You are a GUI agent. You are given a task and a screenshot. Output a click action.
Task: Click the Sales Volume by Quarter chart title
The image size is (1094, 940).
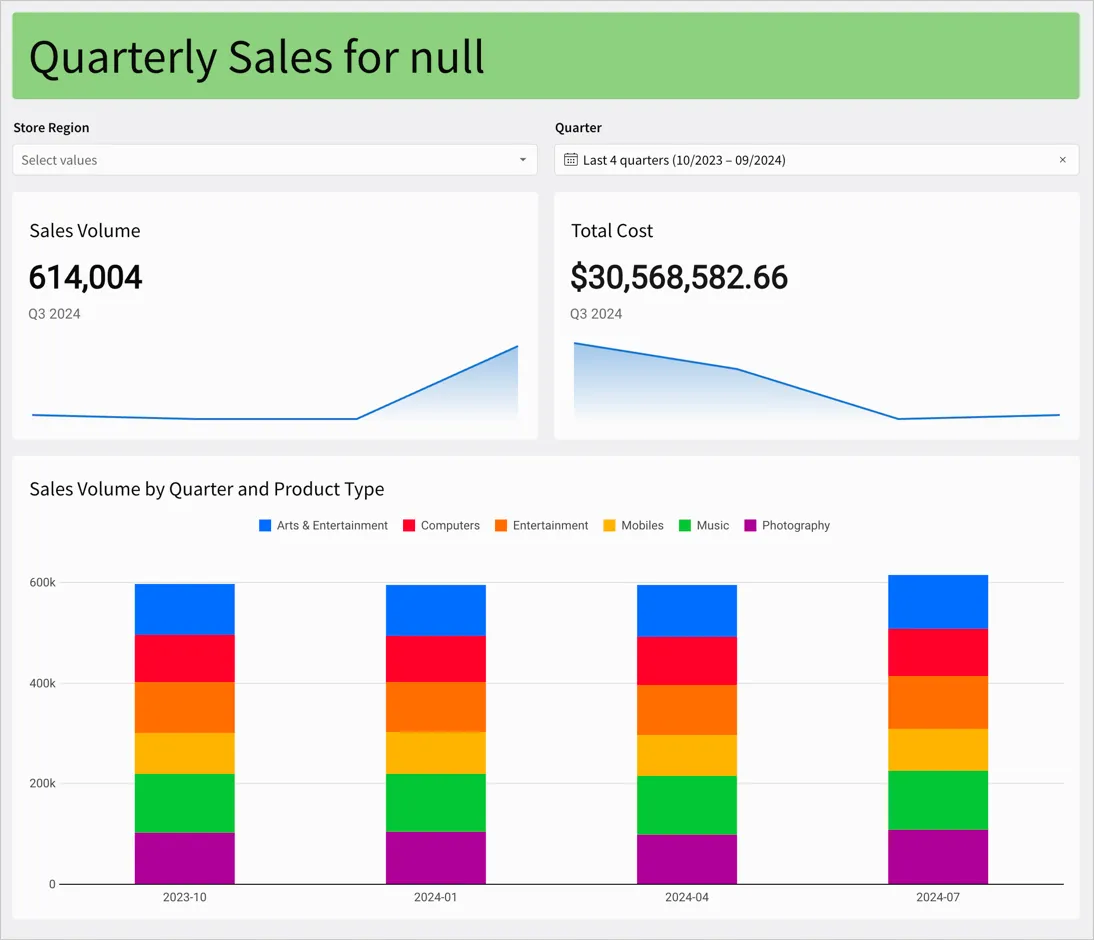coord(207,489)
